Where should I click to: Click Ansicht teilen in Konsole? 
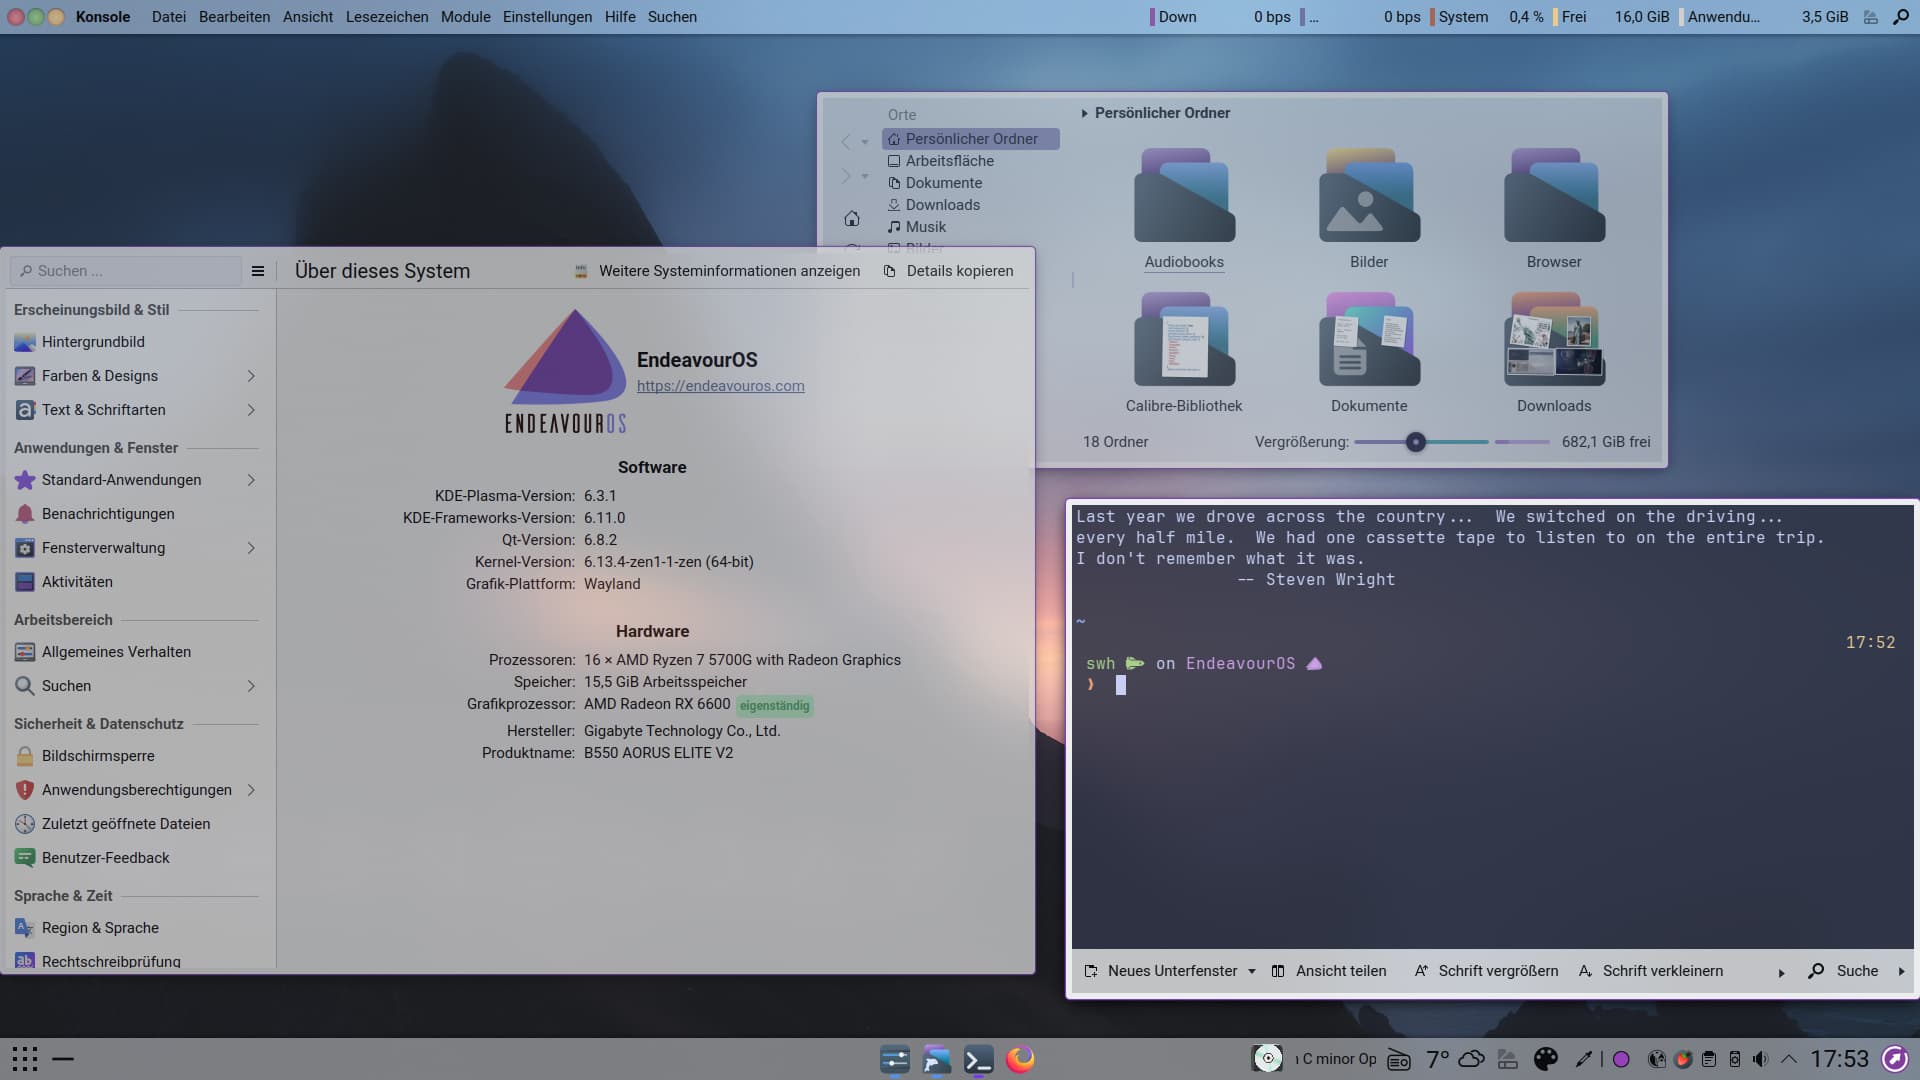coord(1328,971)
